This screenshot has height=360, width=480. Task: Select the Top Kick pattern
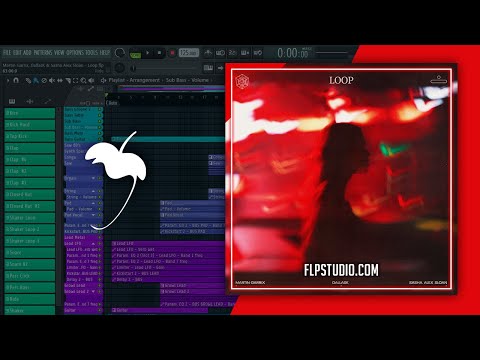coord(30,136)
